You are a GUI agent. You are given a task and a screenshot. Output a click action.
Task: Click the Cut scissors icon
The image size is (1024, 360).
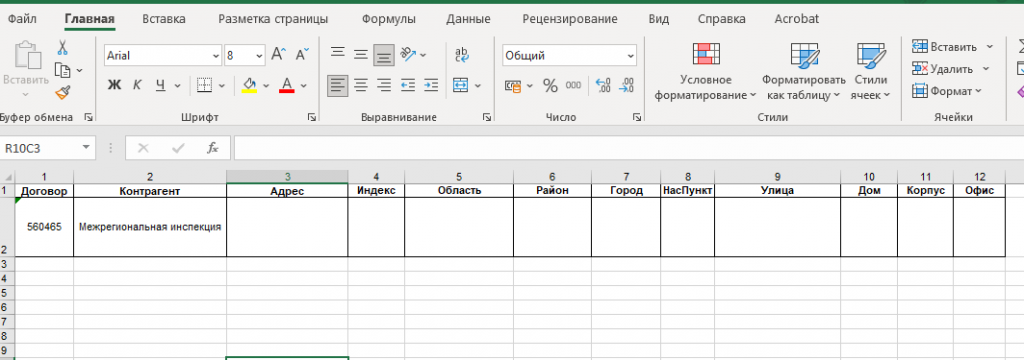pyautogui.click(x=63, y=47)
